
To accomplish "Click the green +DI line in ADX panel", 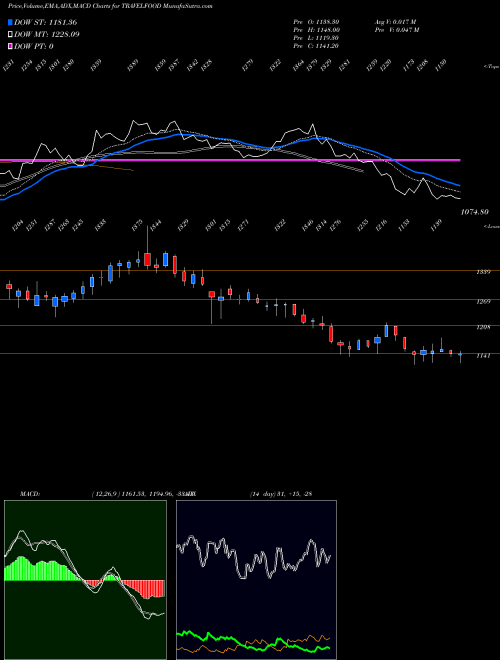I will tap(253, 643).
